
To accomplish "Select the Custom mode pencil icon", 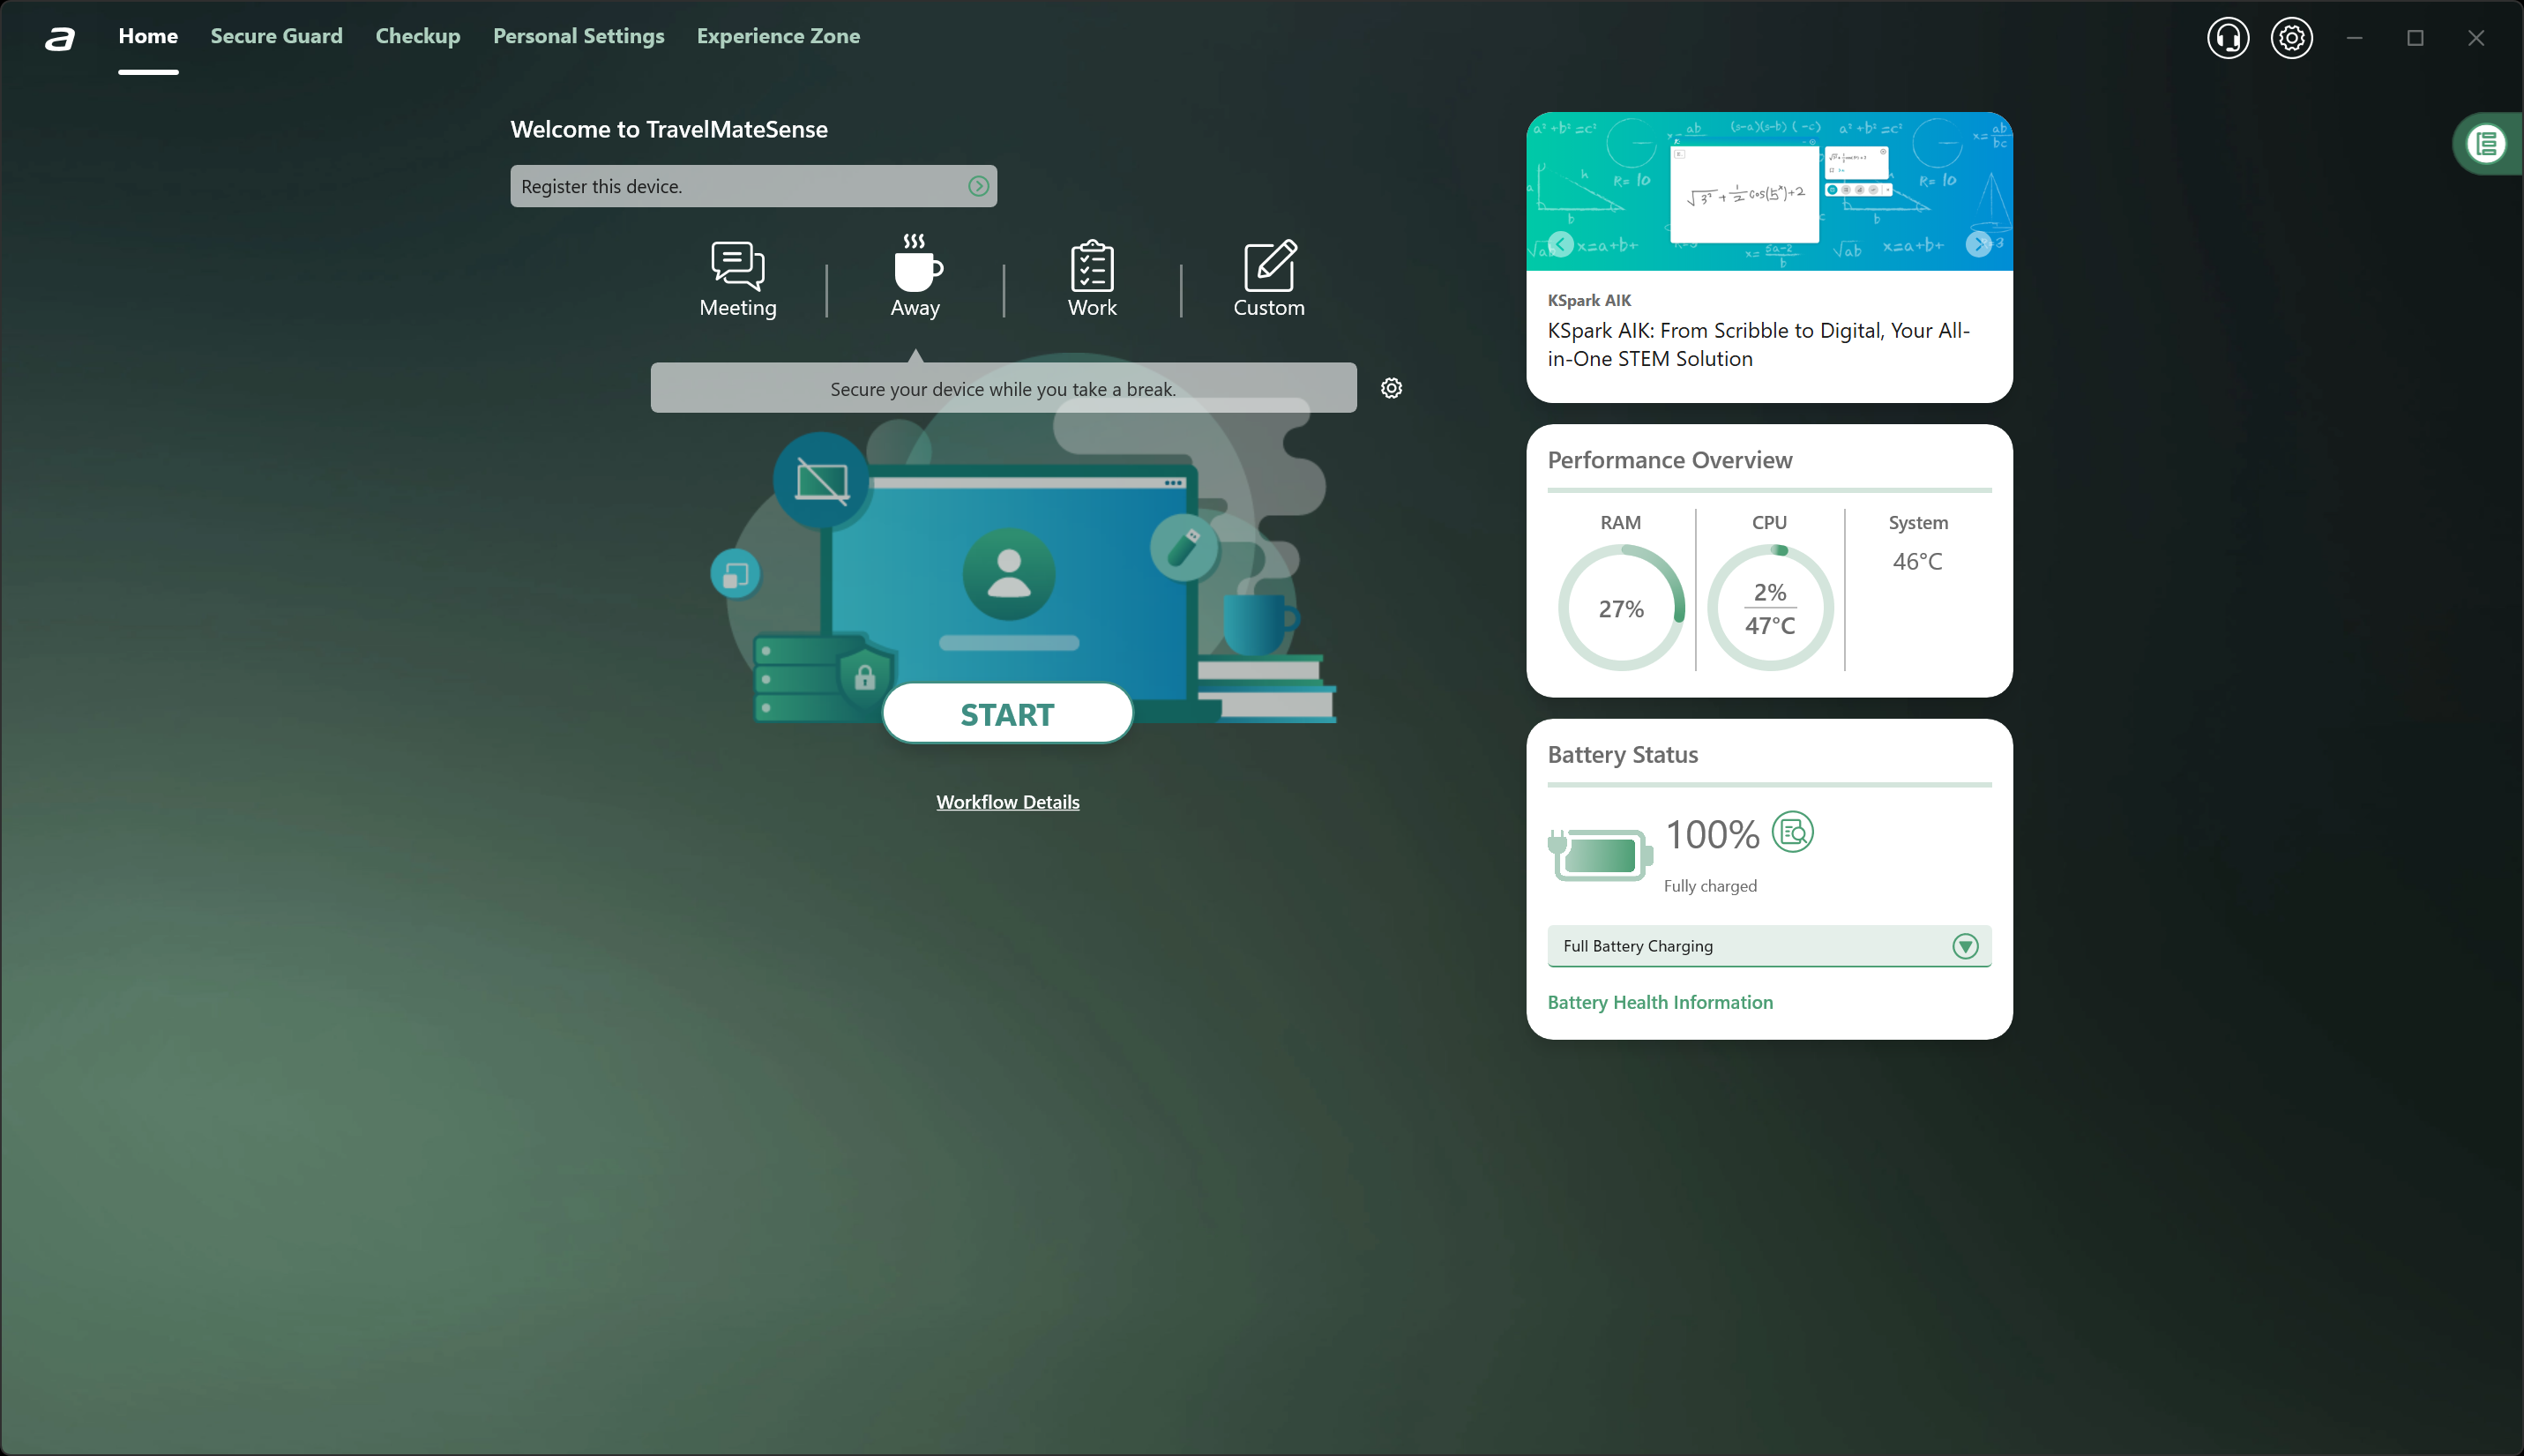I will [1269, 266].
